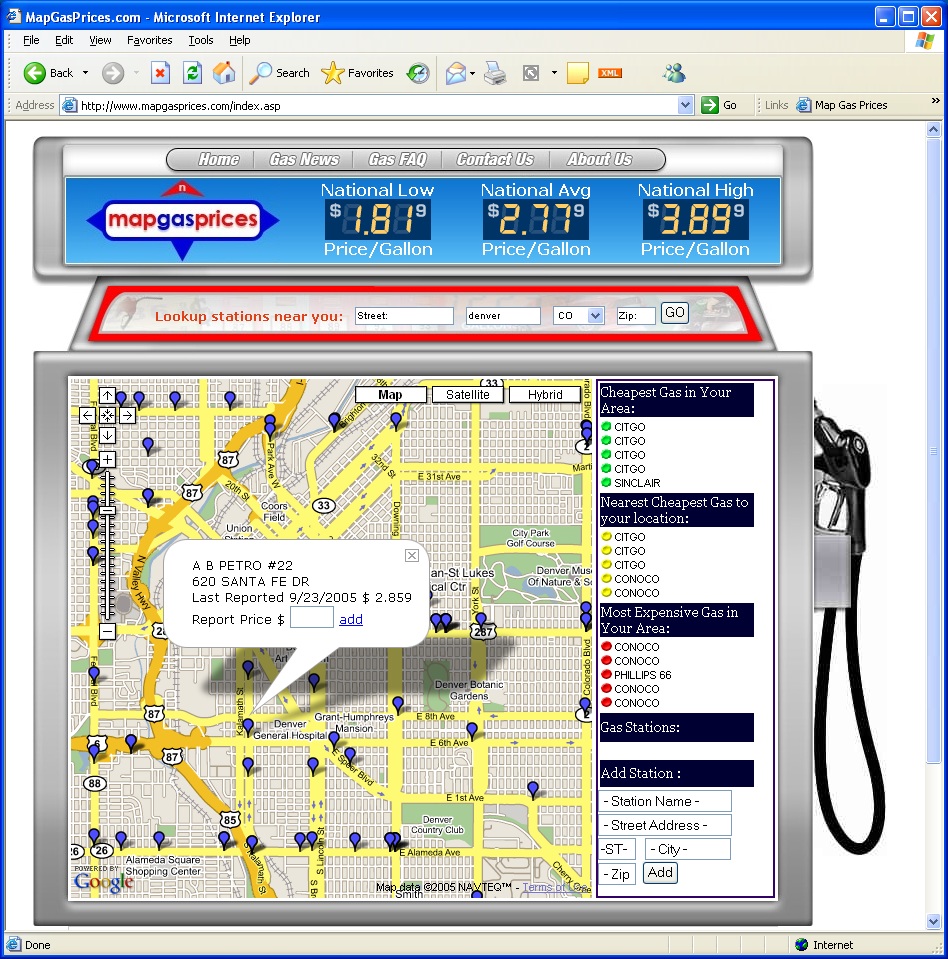Pan map up with the up arrow
The image size is (948, 959).
[x=108, y=396]
